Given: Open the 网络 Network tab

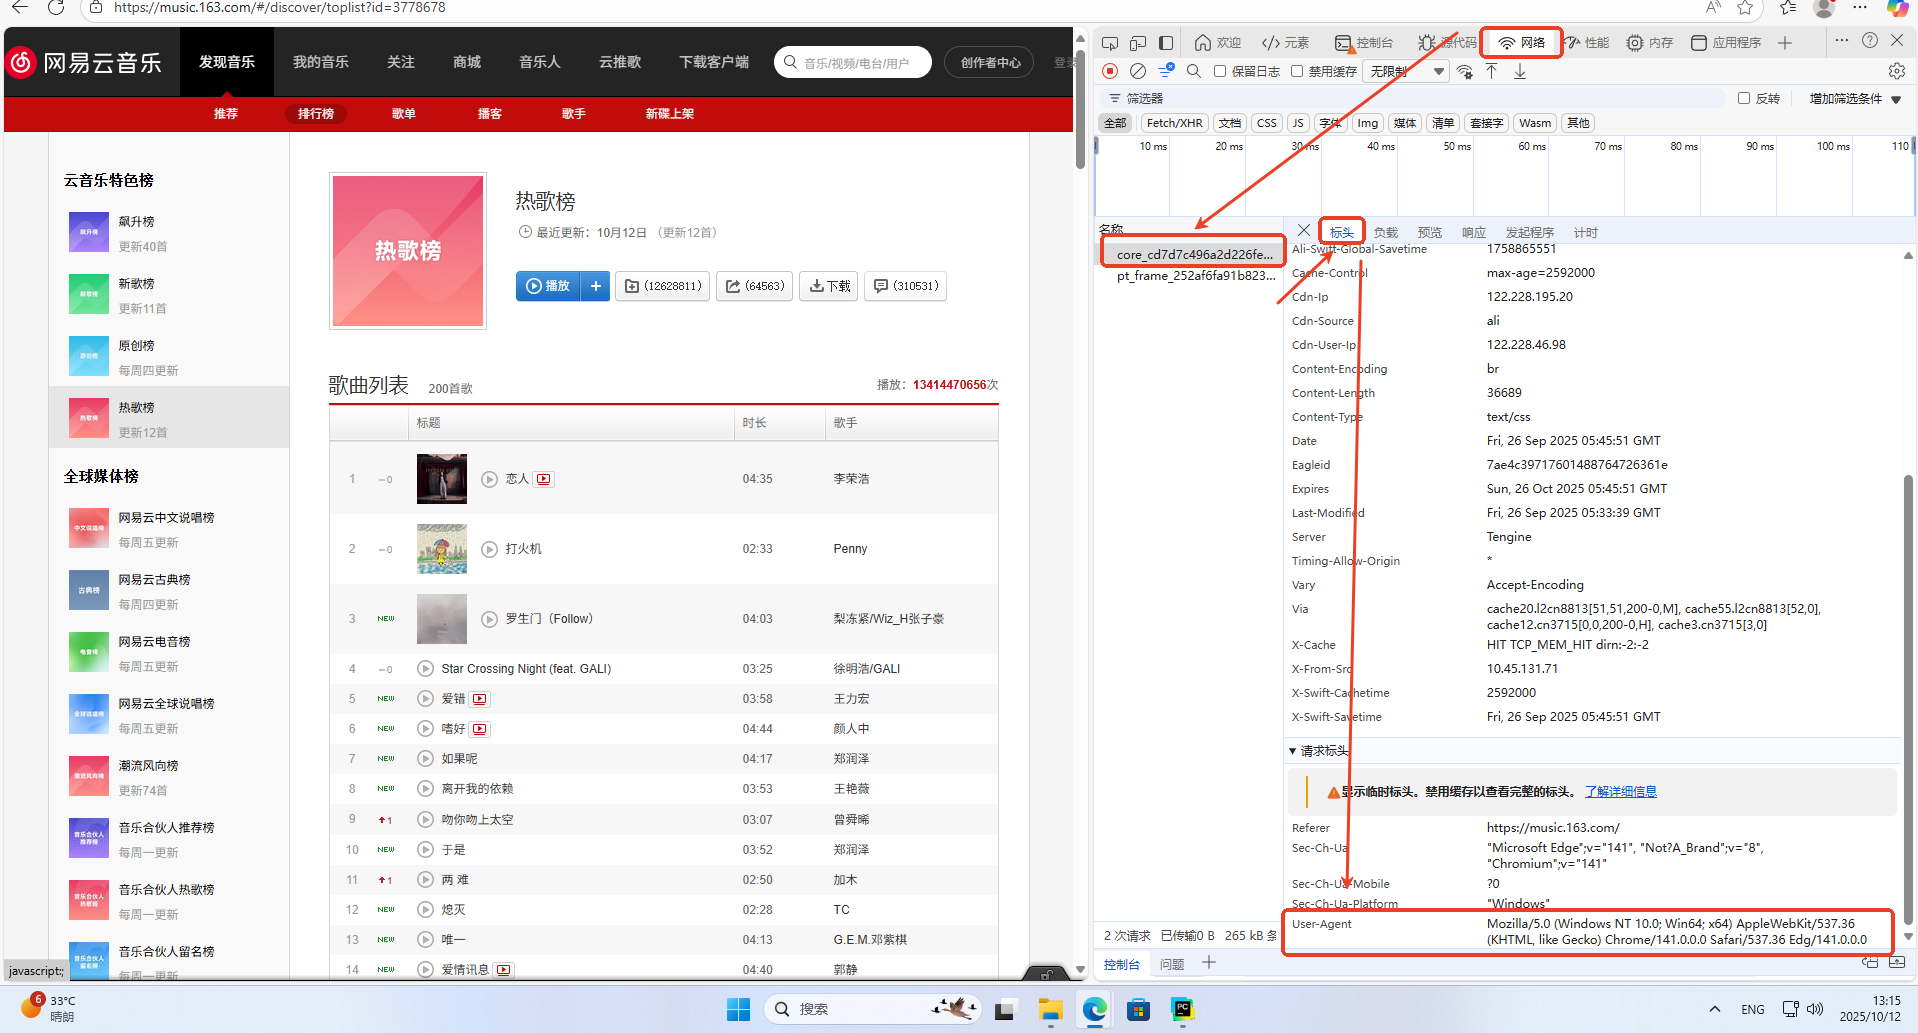Looking at the screenshot, I should [x=1521, y=43].
